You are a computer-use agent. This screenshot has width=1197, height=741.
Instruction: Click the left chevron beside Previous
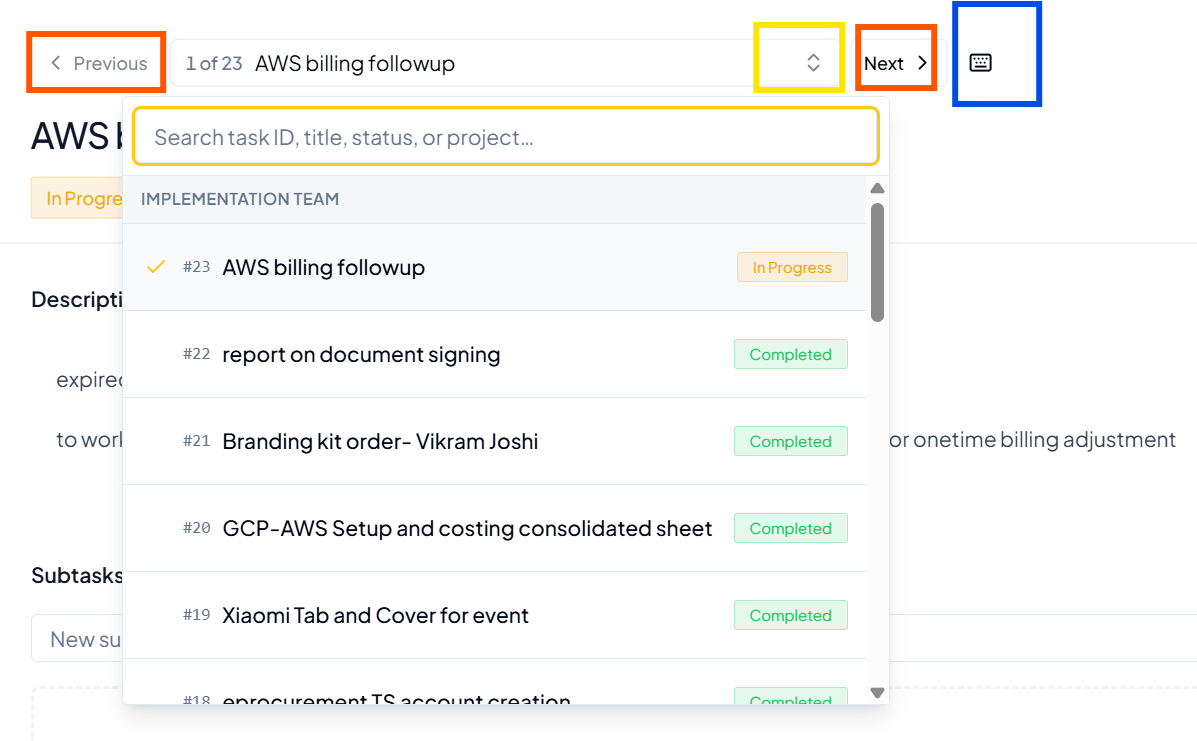[x=56, y=63]
